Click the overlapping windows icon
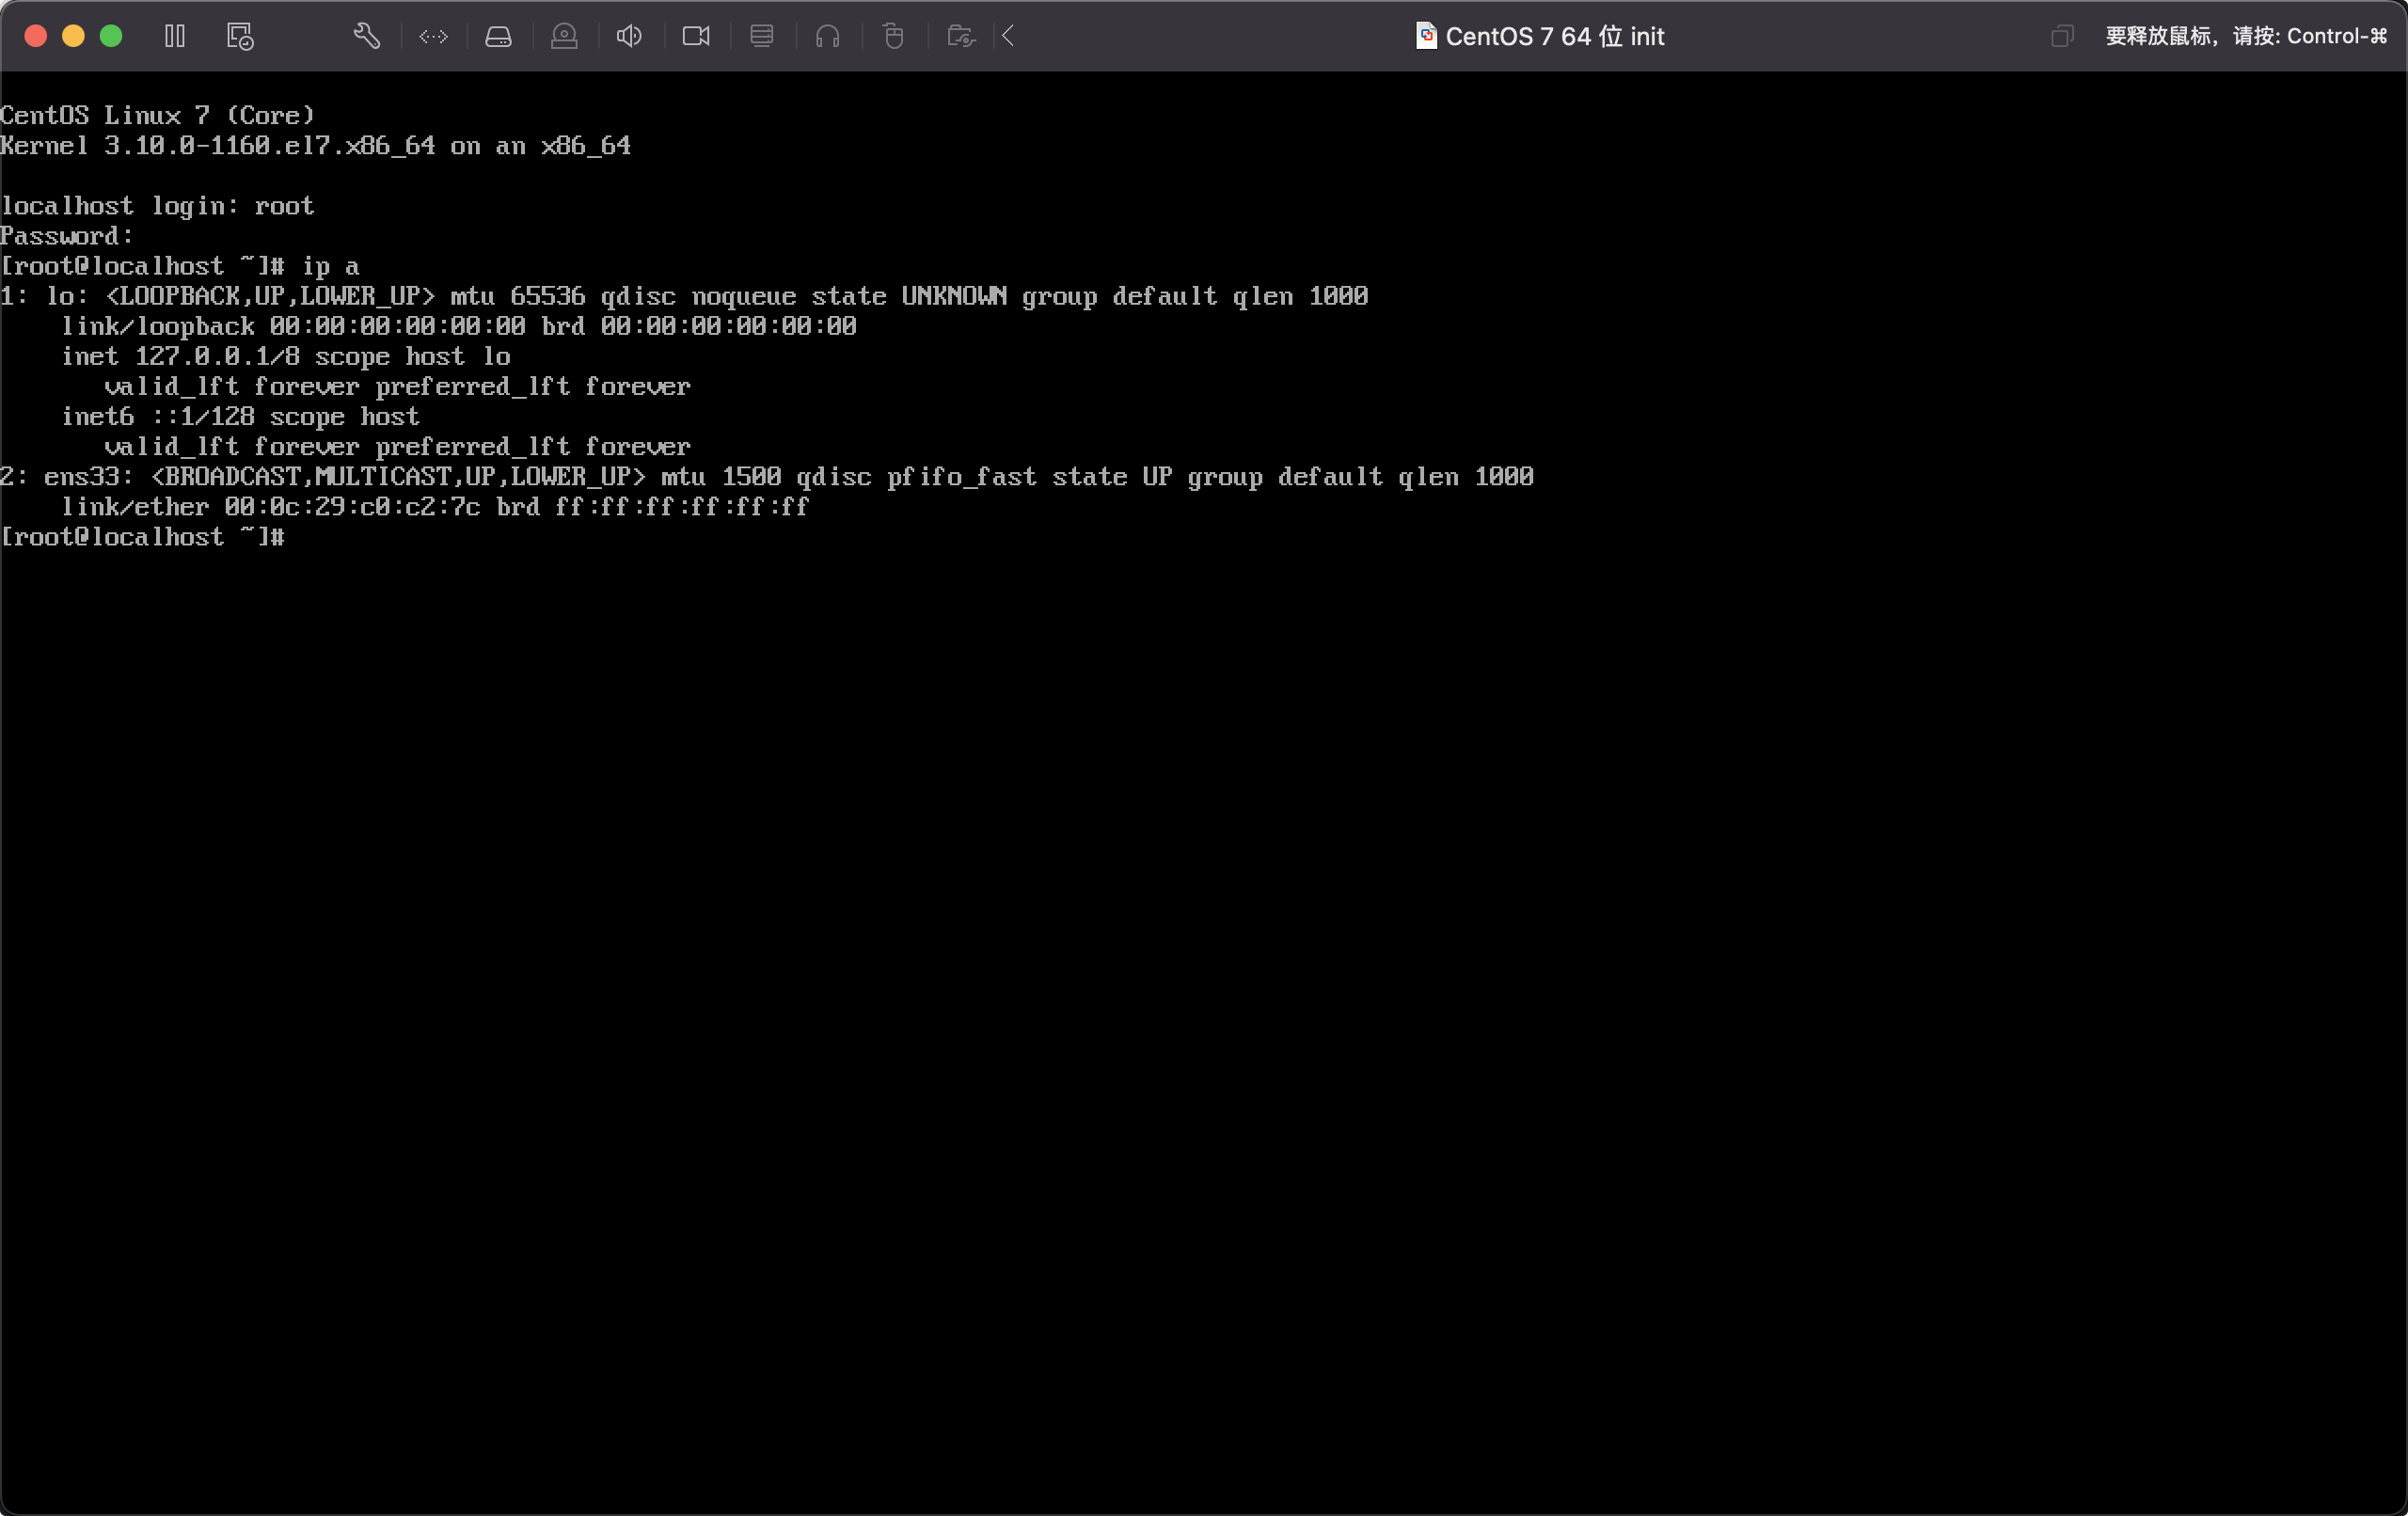The image size is (2408, 1516). pyautogui.click(x=2061, y=36)
